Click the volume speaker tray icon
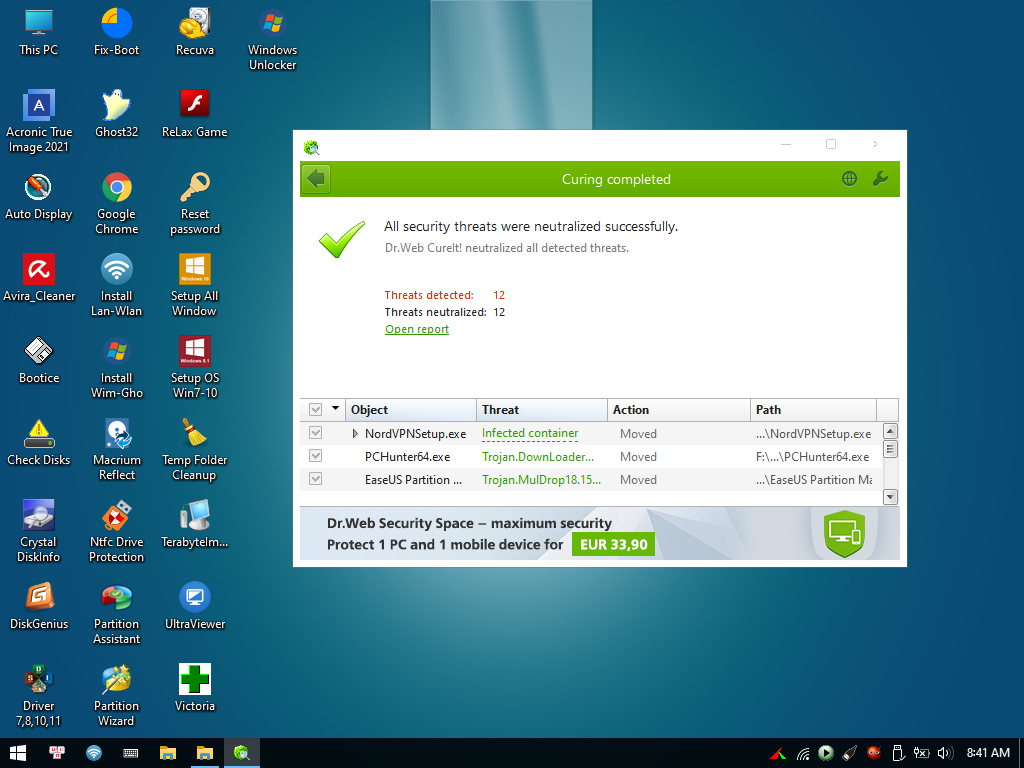The width and height of the screenshot is (1024, 768). [x=945, y=753]
